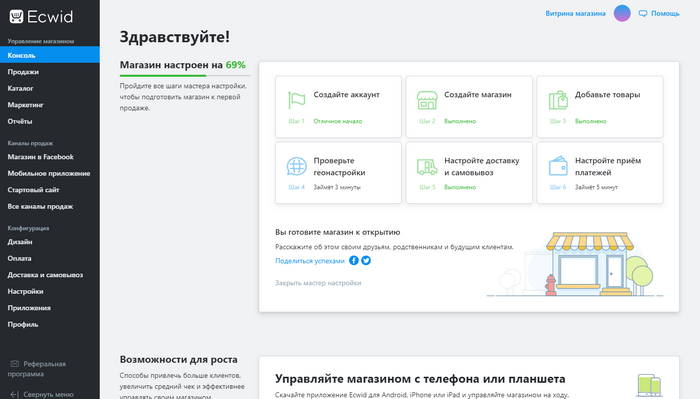This screenshot has width=700, height=399.
Task: Open Настройки in the sidebar
Action: point(25,291)
